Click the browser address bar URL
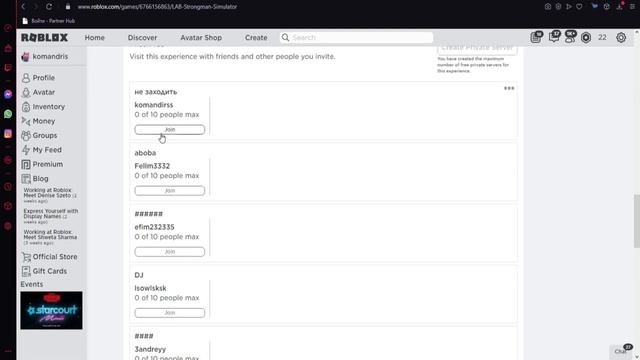The width and height of the screenshot is (640, 360). (157, 7)
